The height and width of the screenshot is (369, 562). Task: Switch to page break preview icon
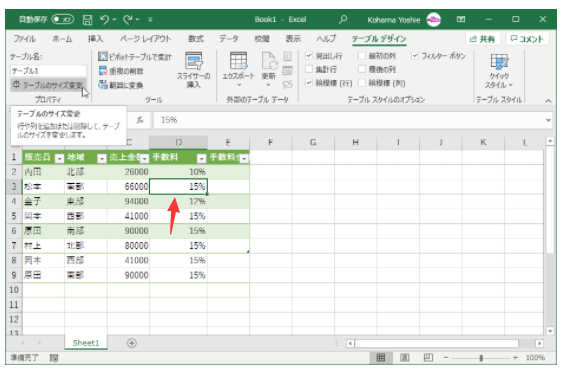[428, 358]
